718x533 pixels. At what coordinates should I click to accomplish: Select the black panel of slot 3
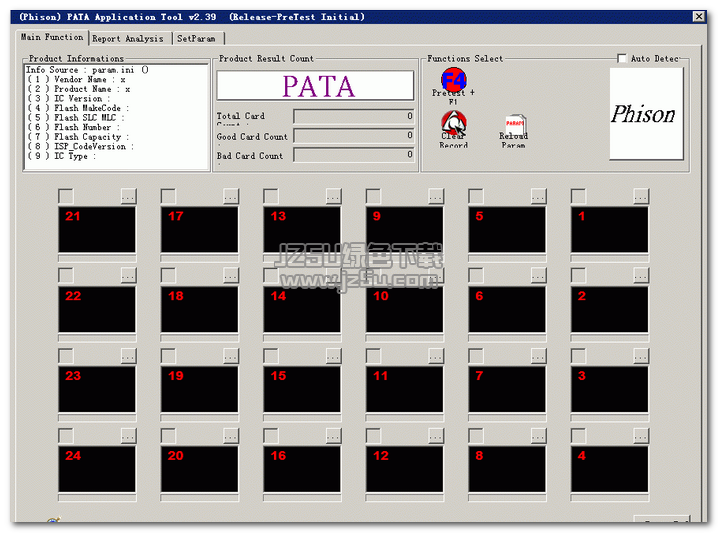[x=610, y=389]
